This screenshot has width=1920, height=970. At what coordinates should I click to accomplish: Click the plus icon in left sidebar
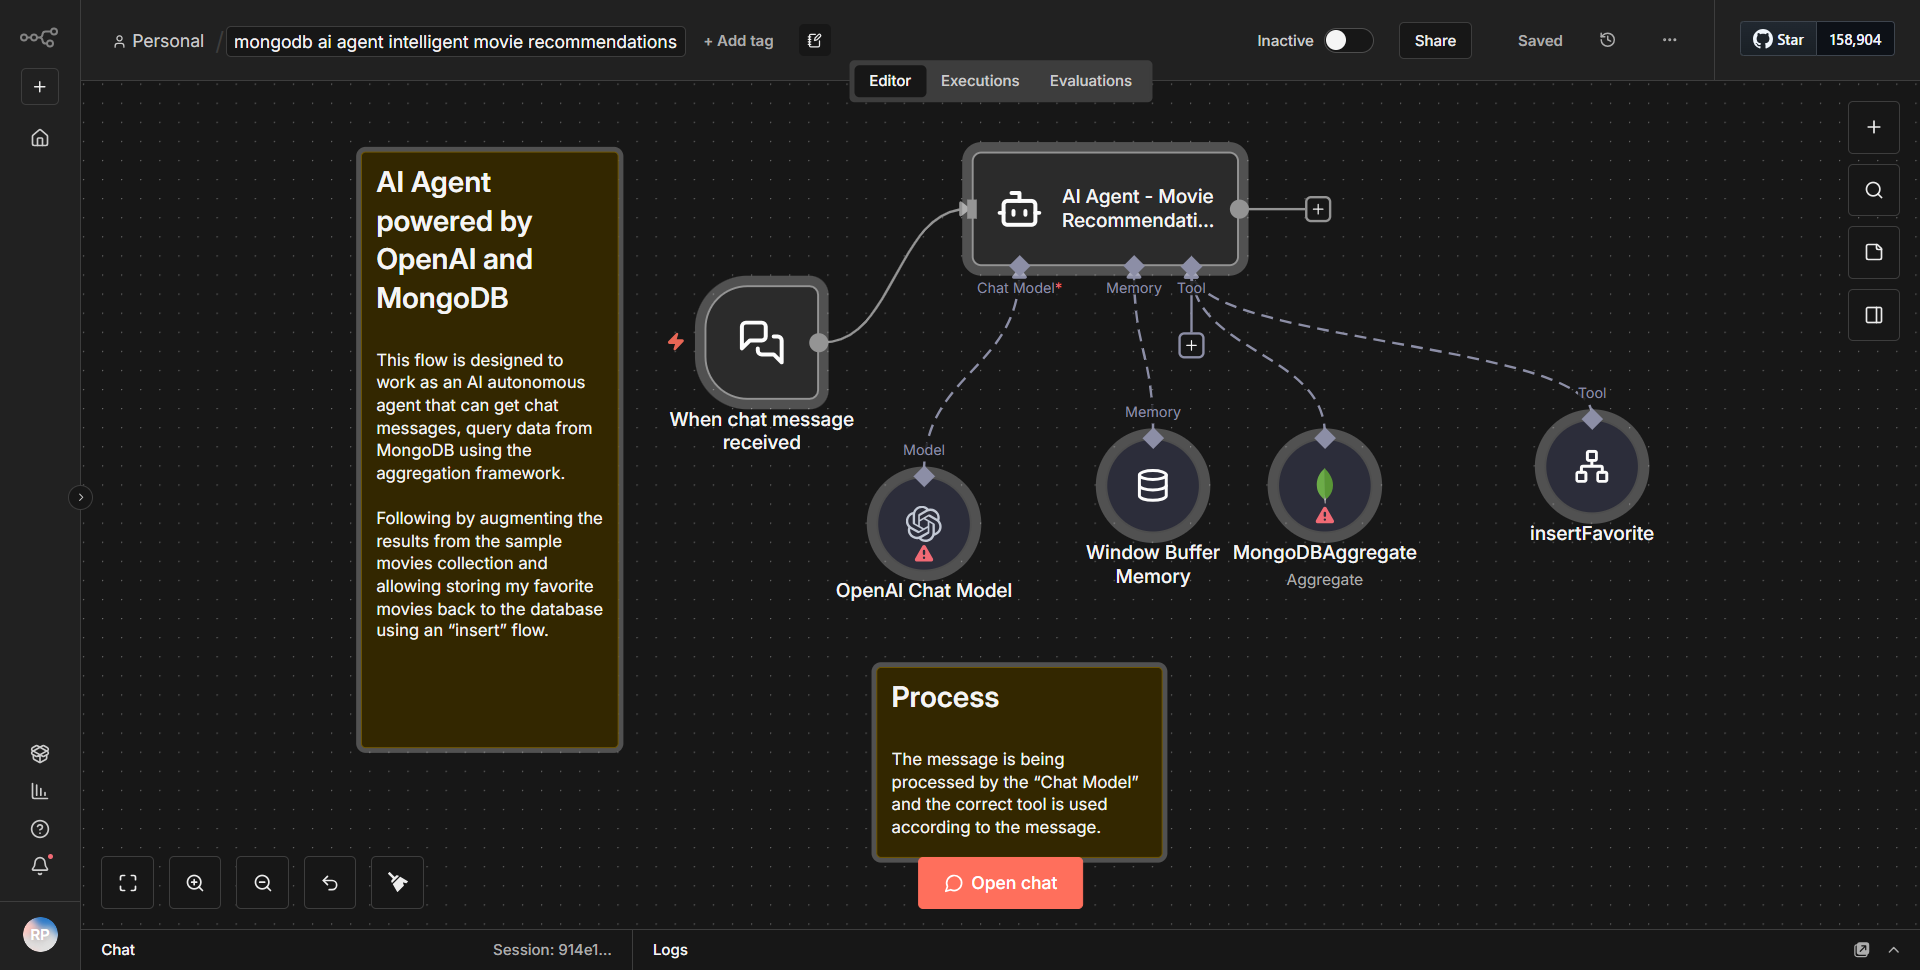[40, 87]
